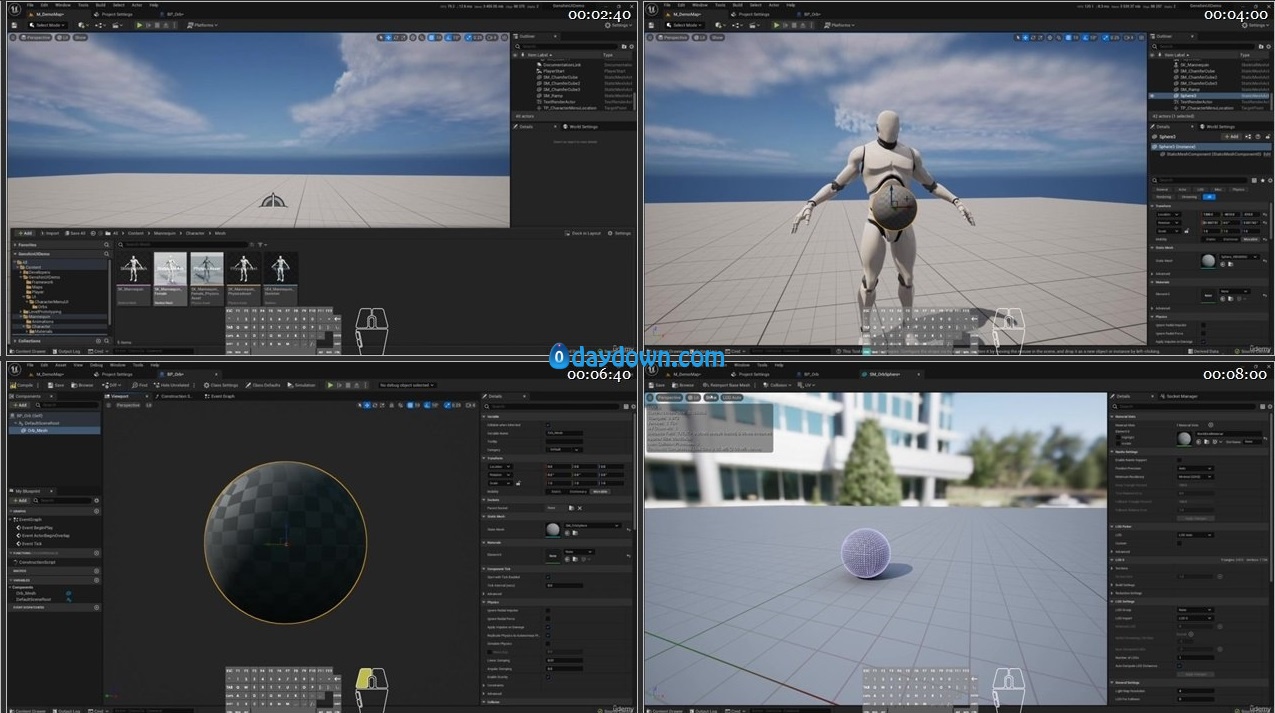Toggle the scale lock icon in the 00:06:40 transform
1275x713 pixels.
[x=518, y=483]
